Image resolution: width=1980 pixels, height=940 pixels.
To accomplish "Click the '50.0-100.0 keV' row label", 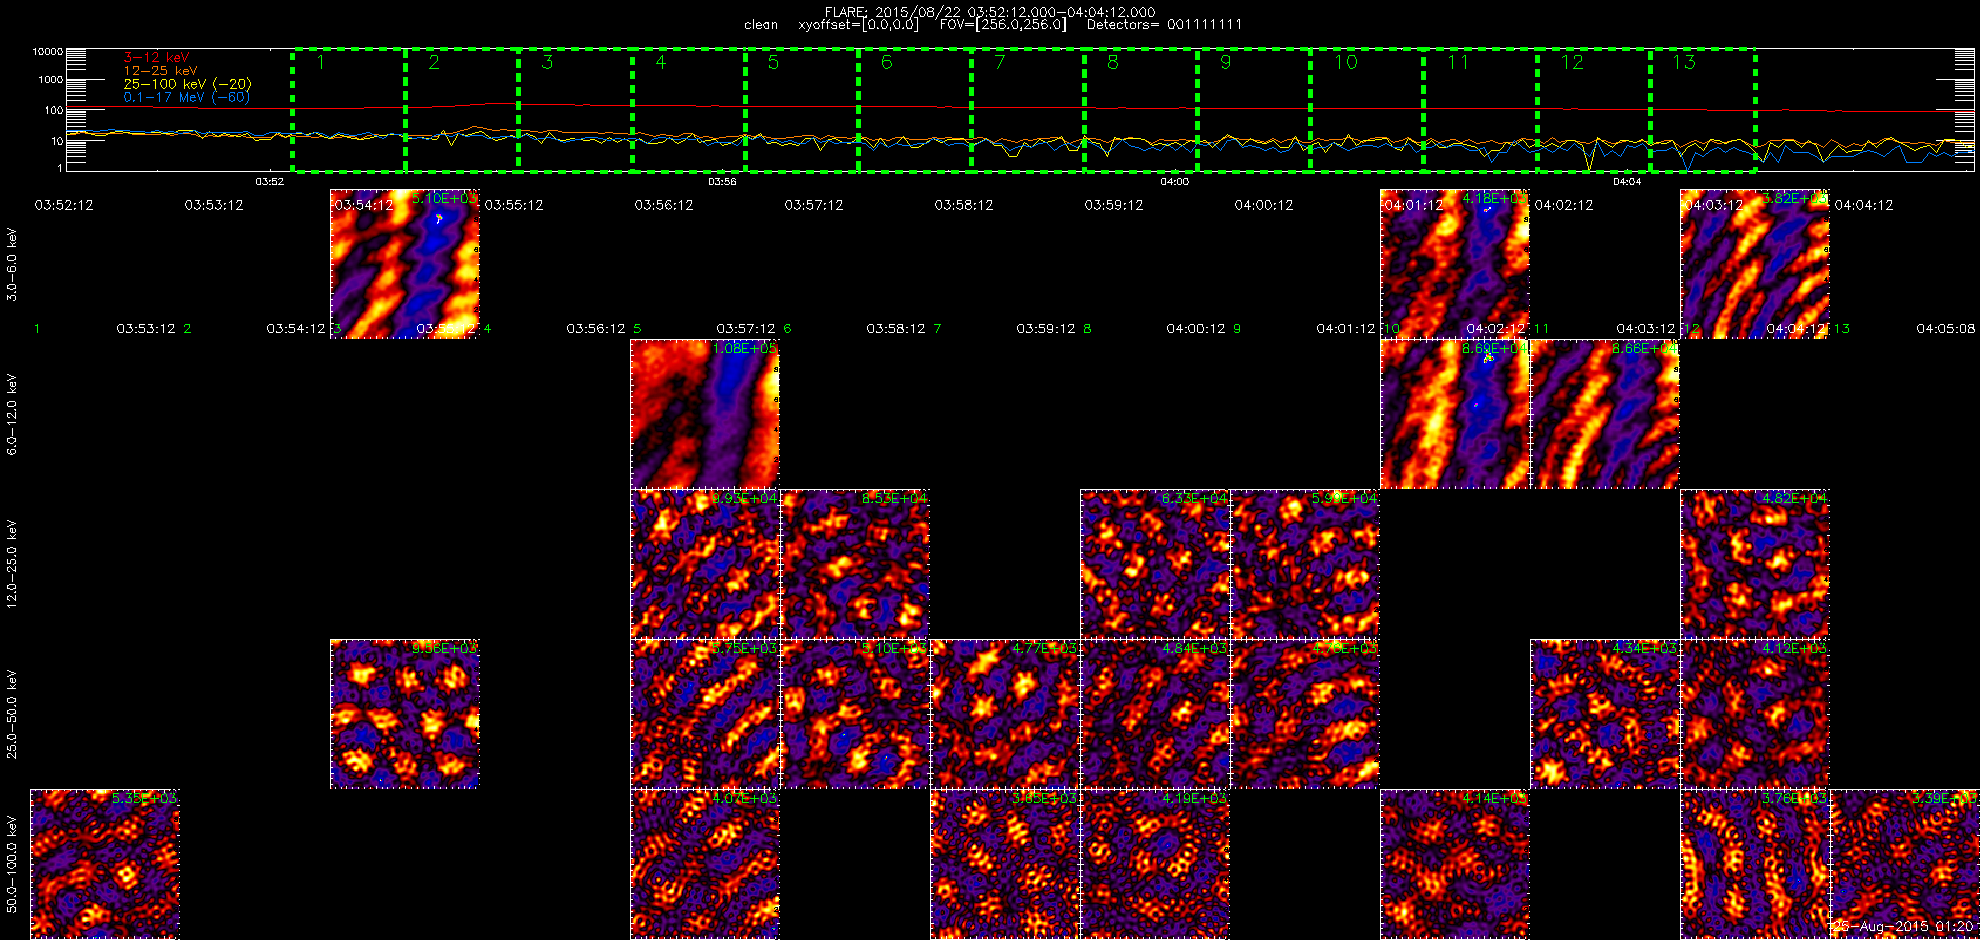I will tap(12, 864).
